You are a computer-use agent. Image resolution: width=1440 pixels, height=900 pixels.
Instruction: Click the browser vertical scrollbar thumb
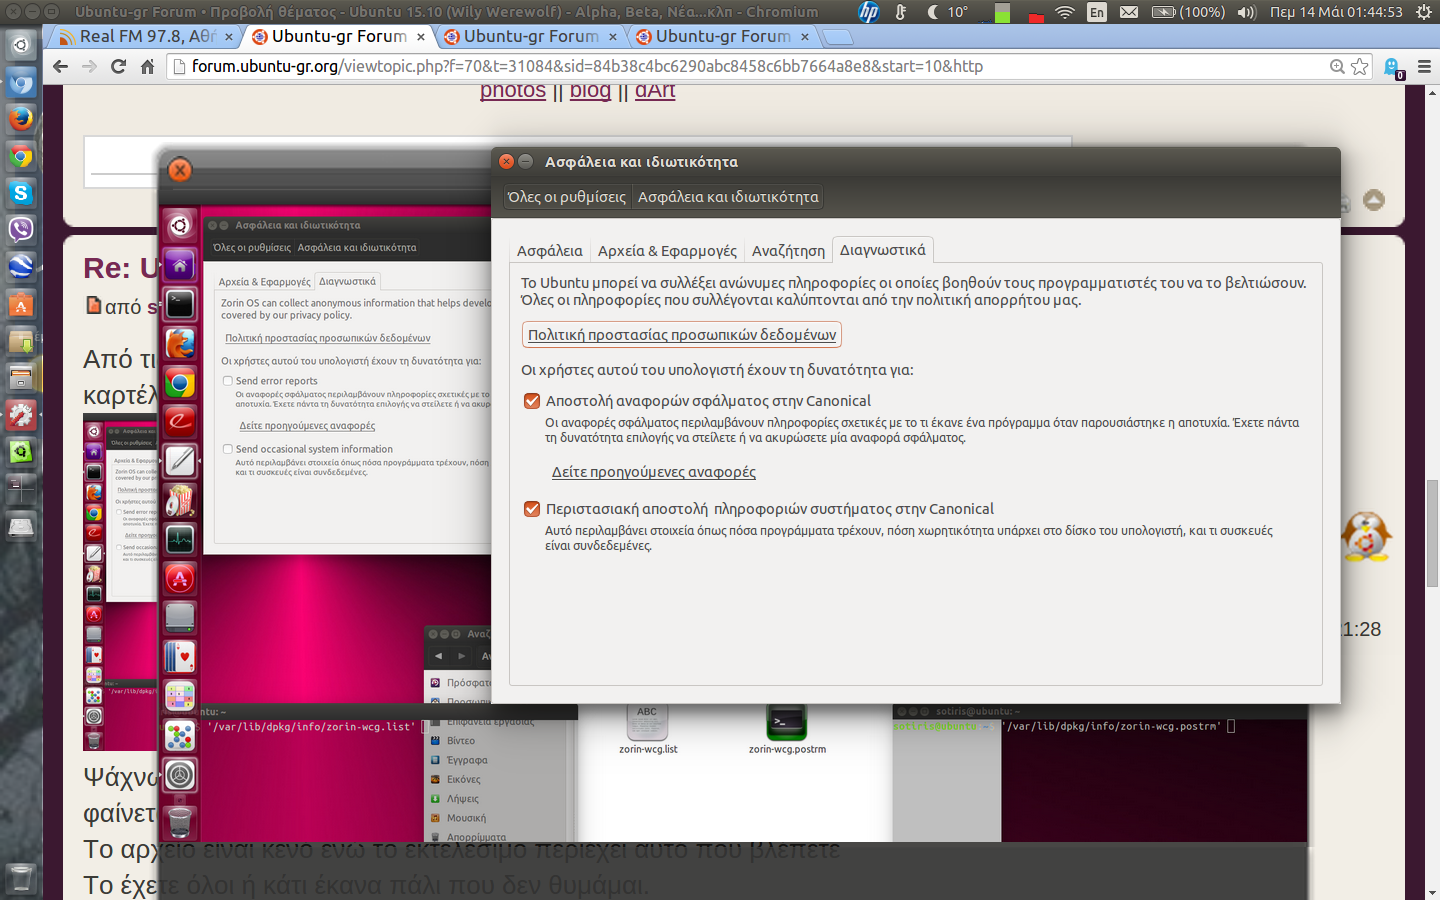coord(1432,530)
